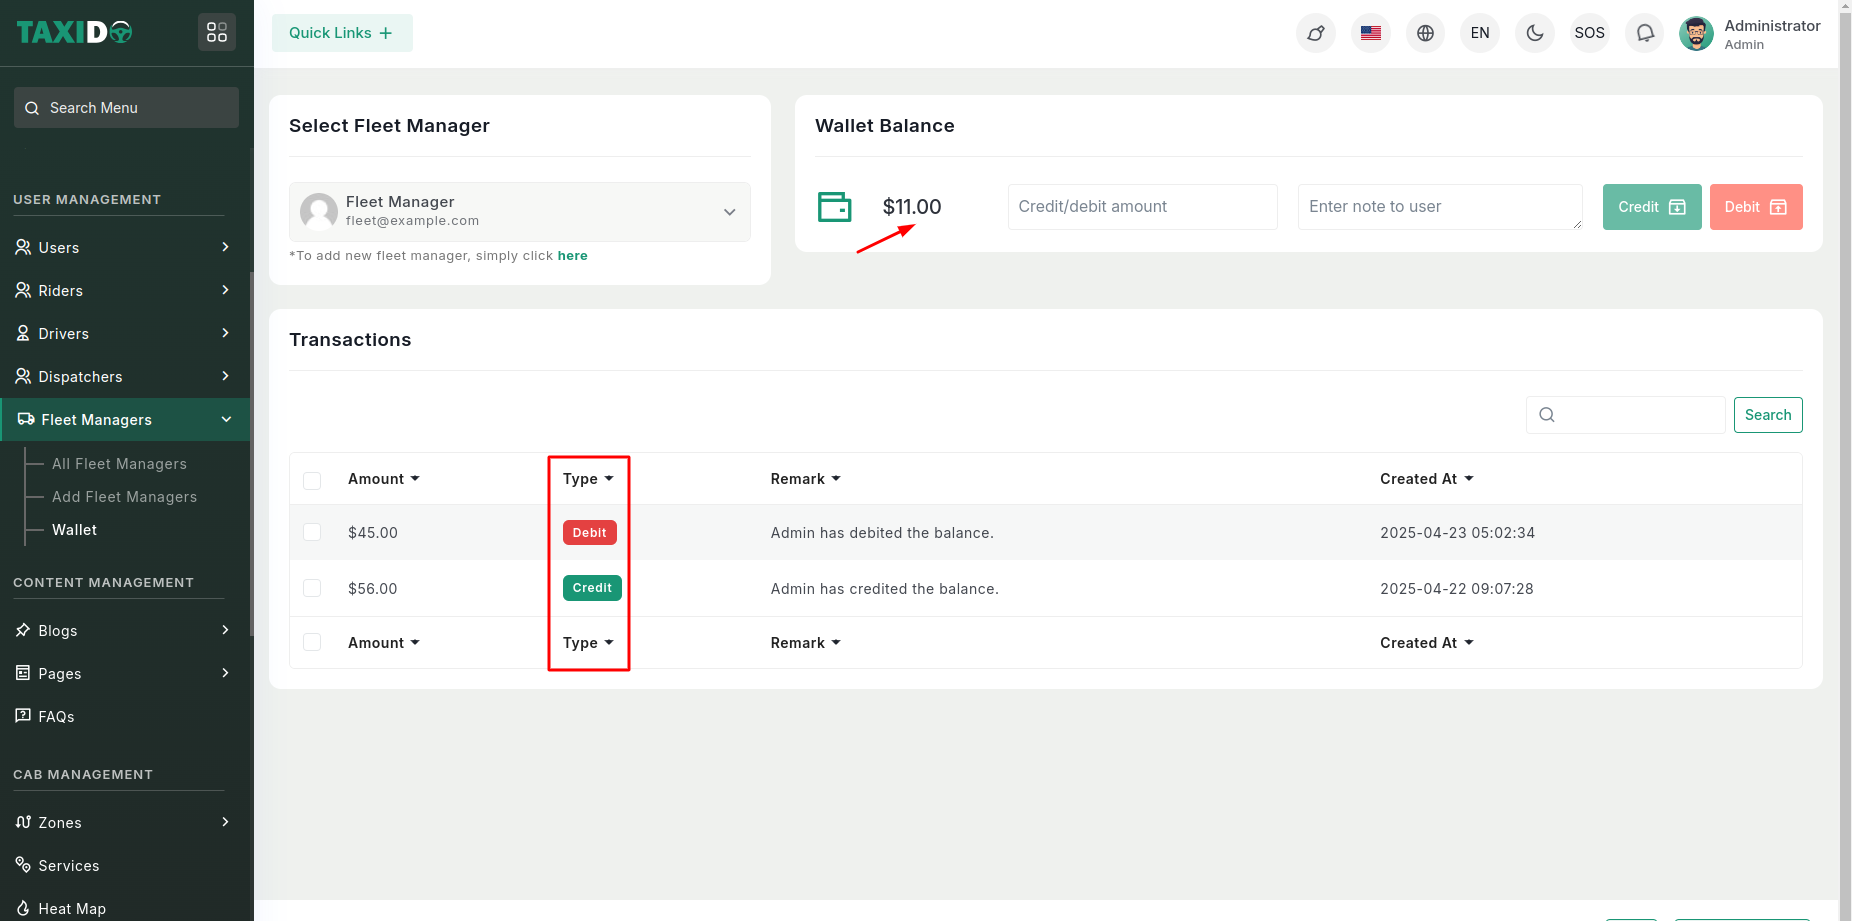Image resolution: width=1852 pixels, height=921 pixels.
Task: Click the Search button above the transactions table
Action: pyautogui.click(x=1767, y=415)
